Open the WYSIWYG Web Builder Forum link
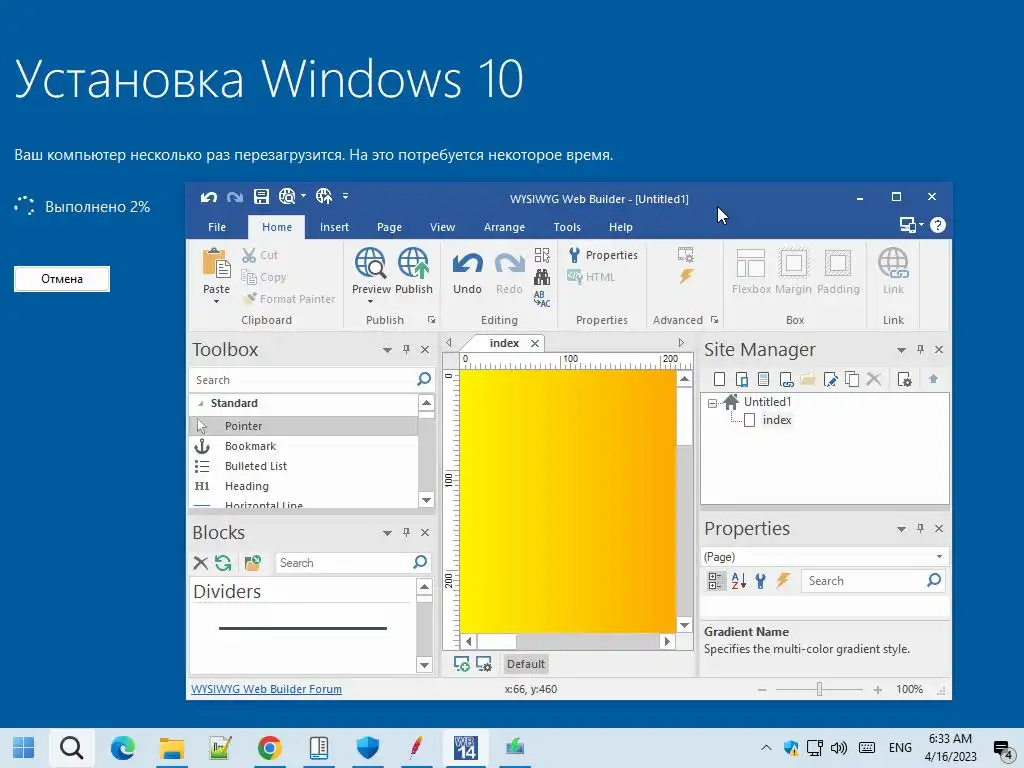This screenshot has height=768, width=1024. pyautogui.click(x=266, y=689)
